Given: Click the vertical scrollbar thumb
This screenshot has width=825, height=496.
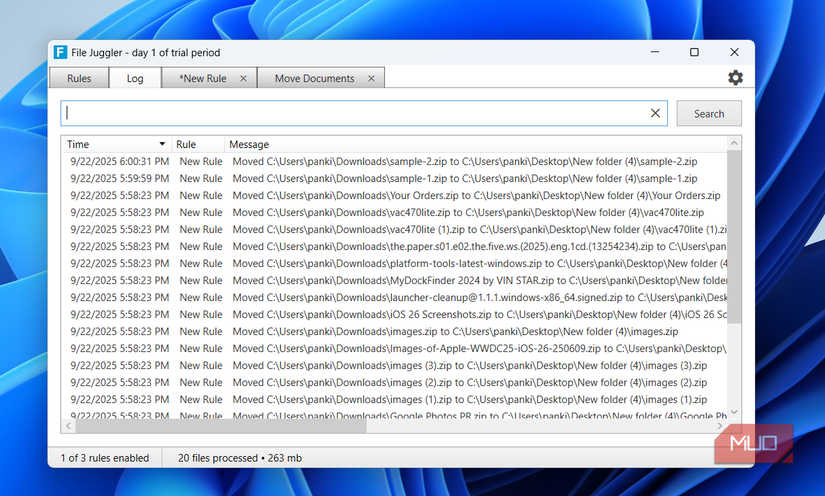Looking at the screenshot, I should pyautogui.click(x=734, y=237).
